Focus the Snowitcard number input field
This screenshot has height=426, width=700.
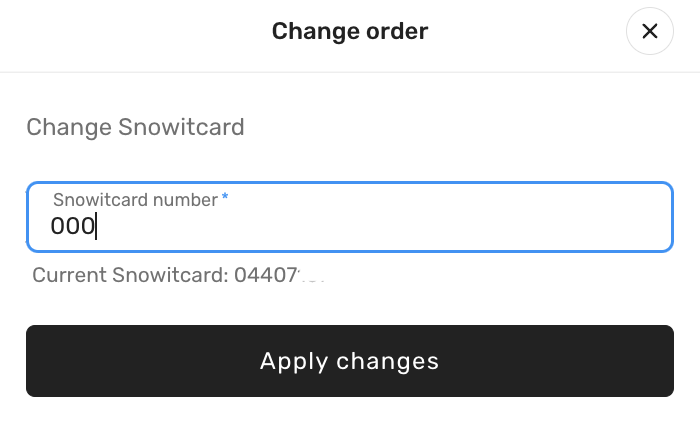click(x=350, y=217)
